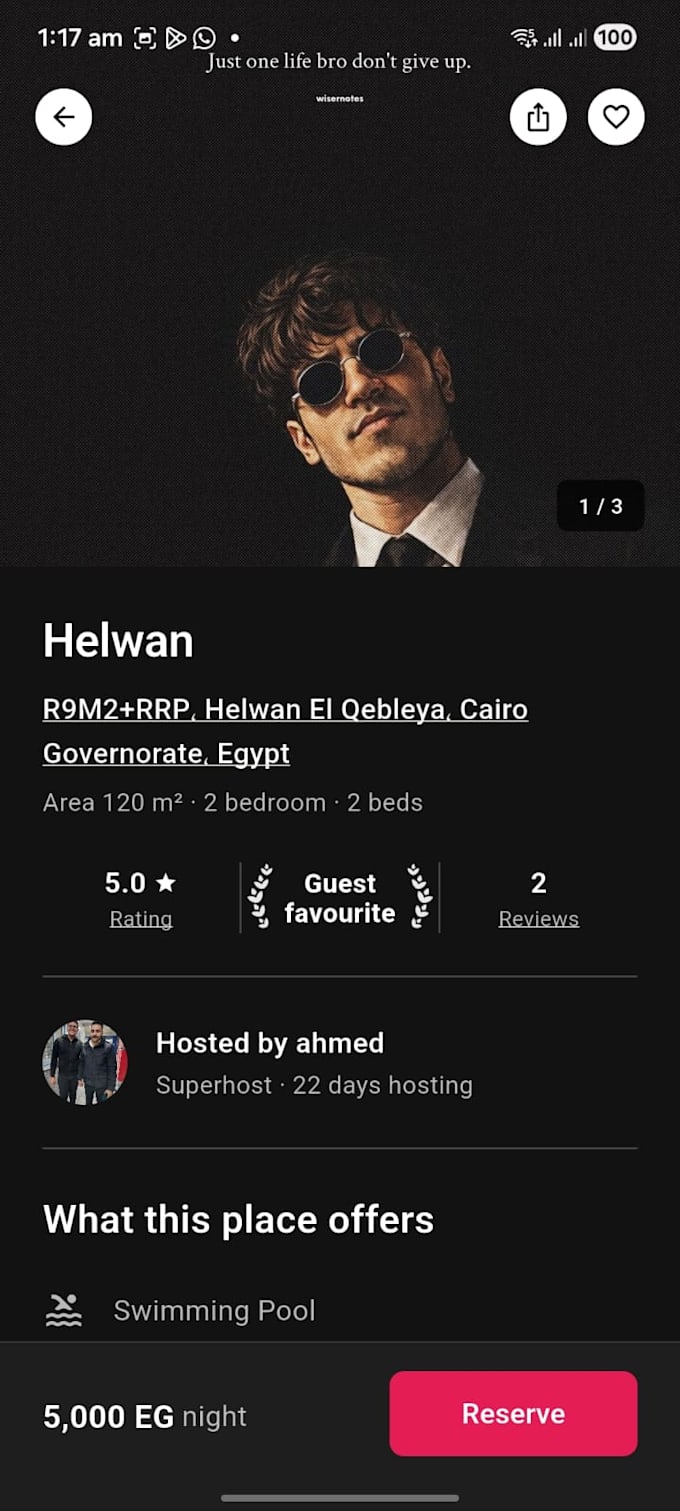
Task: Tap the Swimming Pool amenity label
Action: click(x=214, y=1311)
